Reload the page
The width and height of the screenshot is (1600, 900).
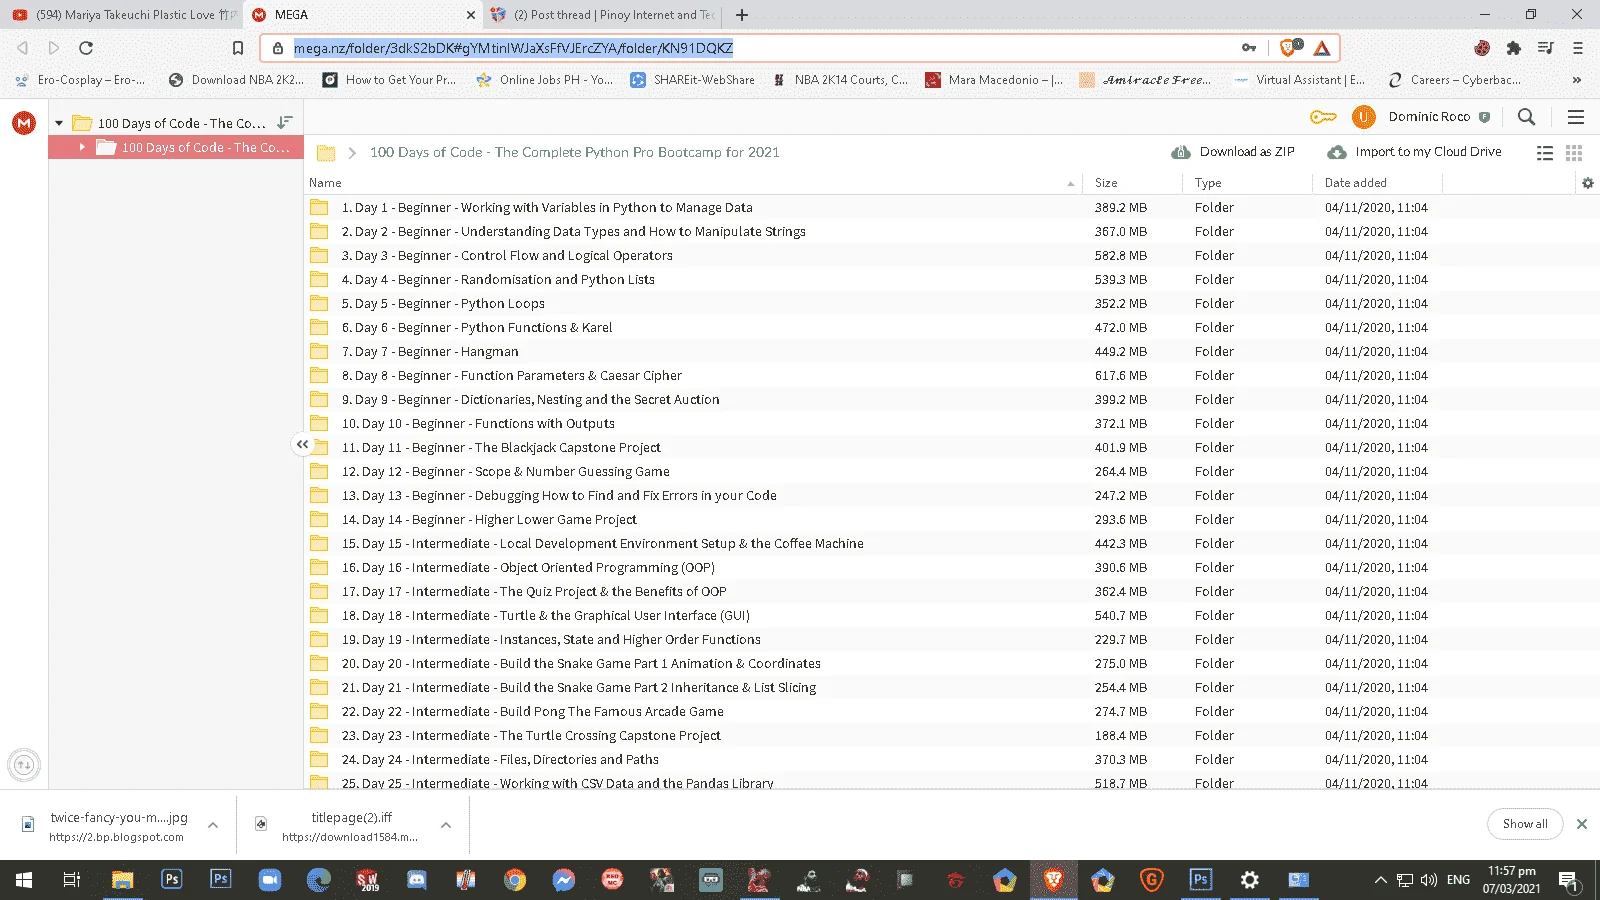click(x=86, y=48)
